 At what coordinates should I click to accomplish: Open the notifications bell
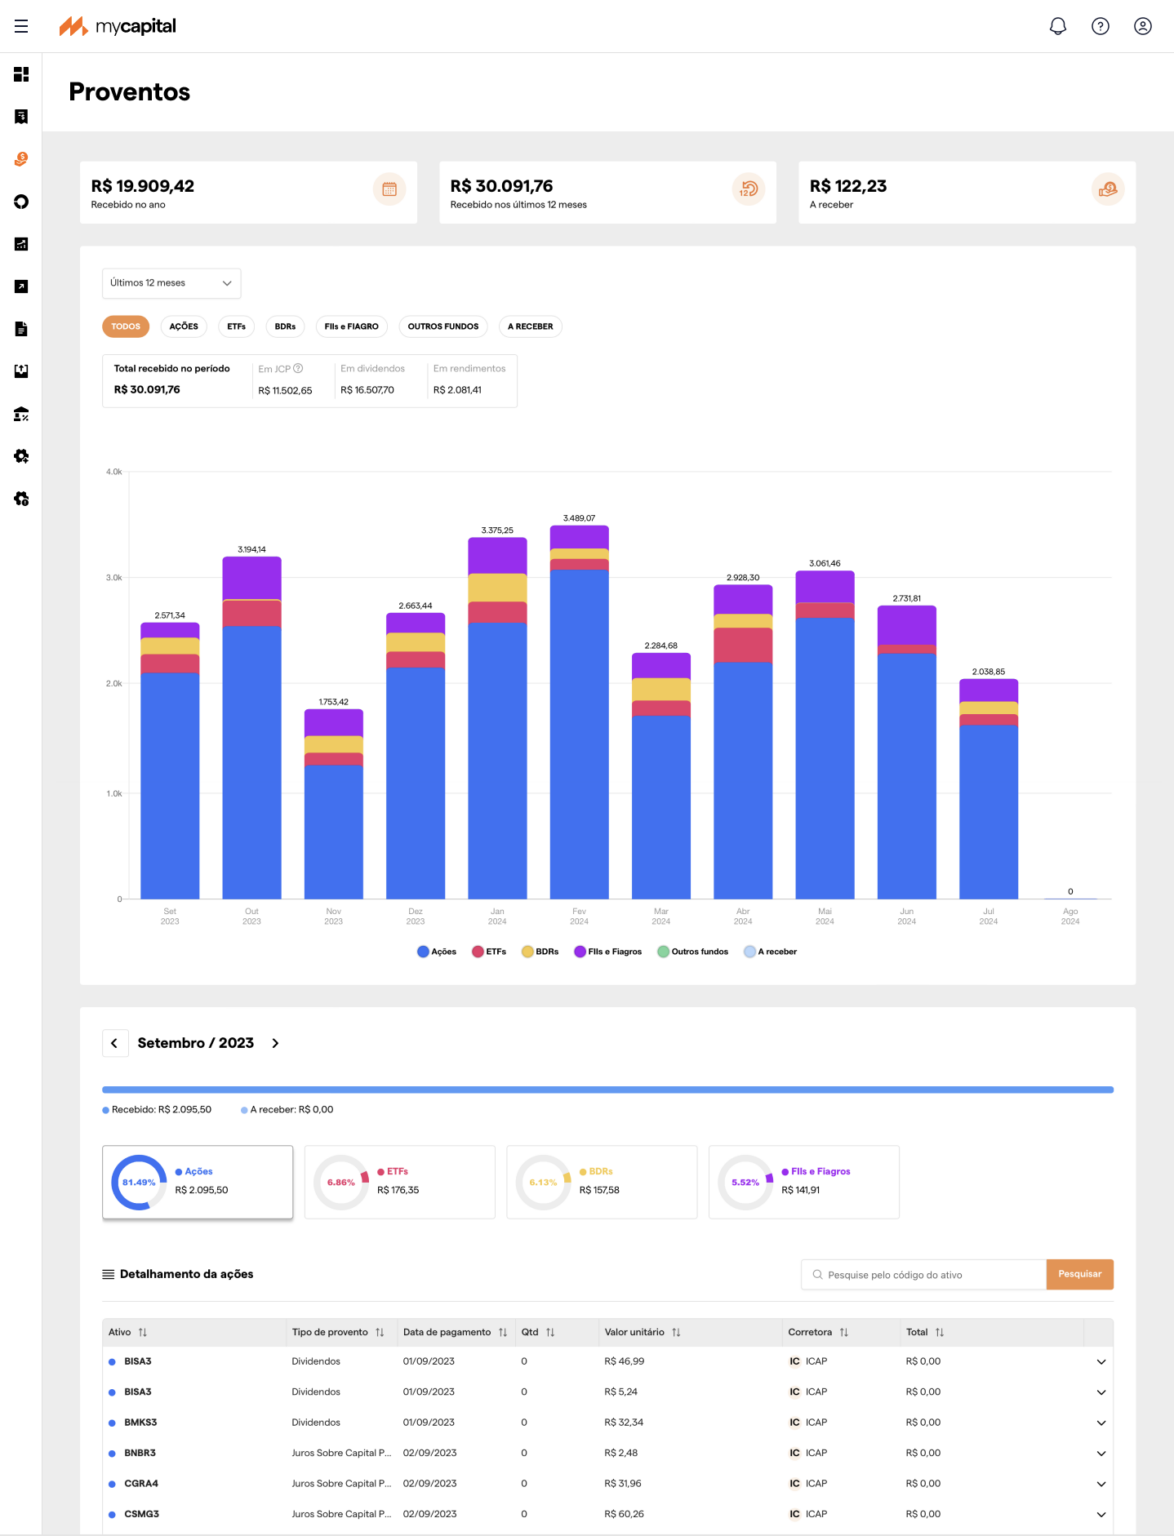click(x=1057, y=26)
